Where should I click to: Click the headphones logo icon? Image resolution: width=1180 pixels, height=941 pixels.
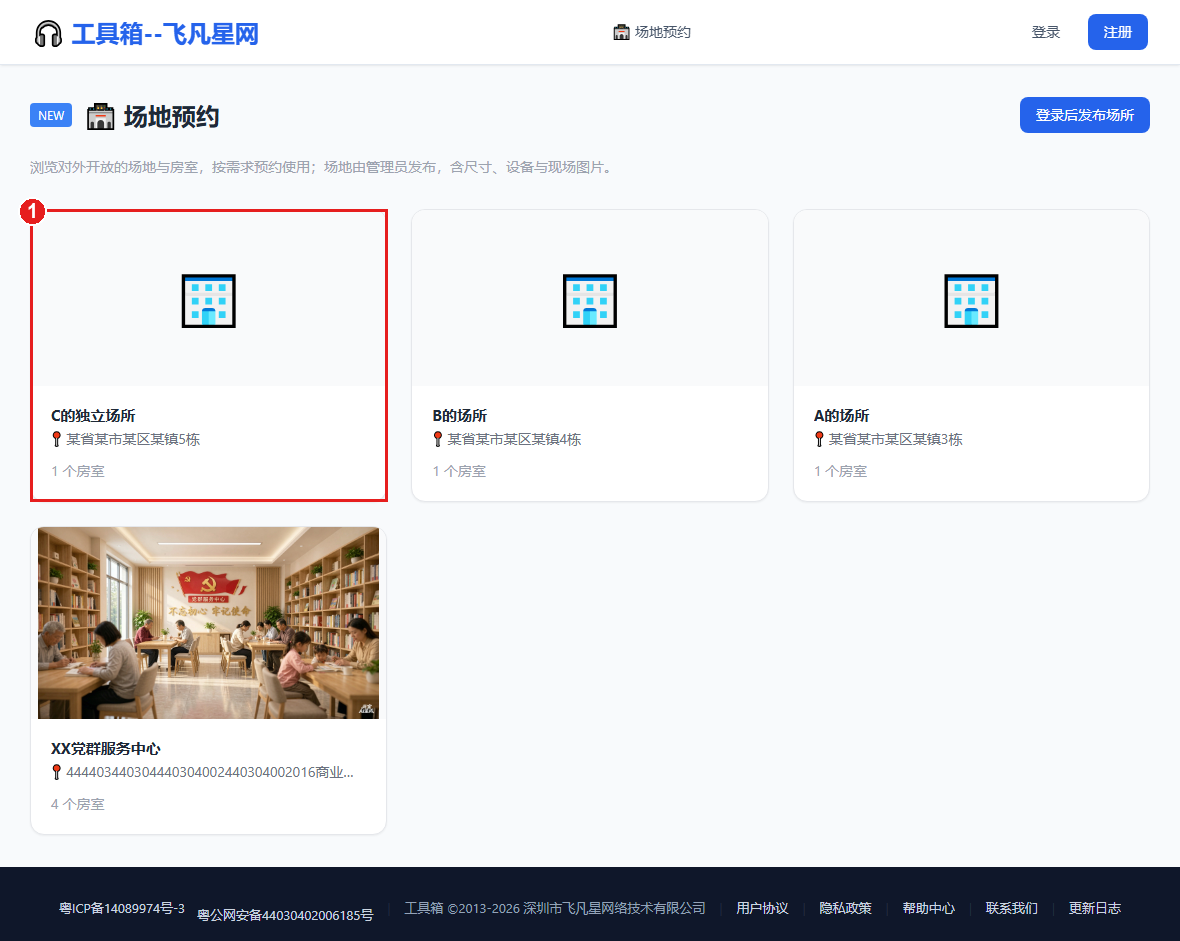(48, 34)
